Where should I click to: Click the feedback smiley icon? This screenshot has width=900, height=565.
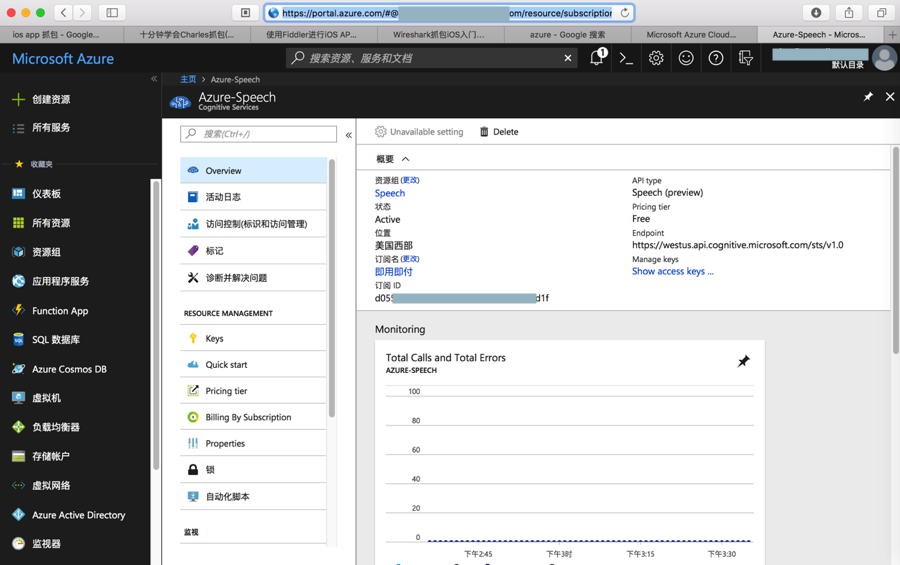[x=686, y=59]
